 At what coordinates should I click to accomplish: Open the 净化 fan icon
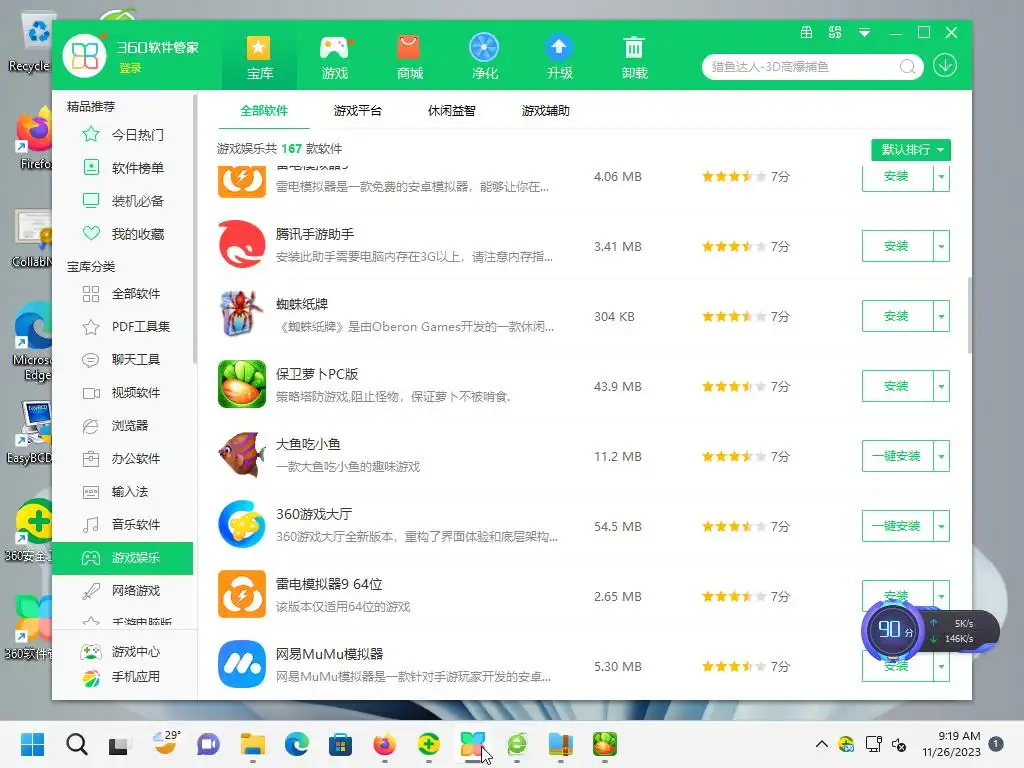[x=484, y=57]
